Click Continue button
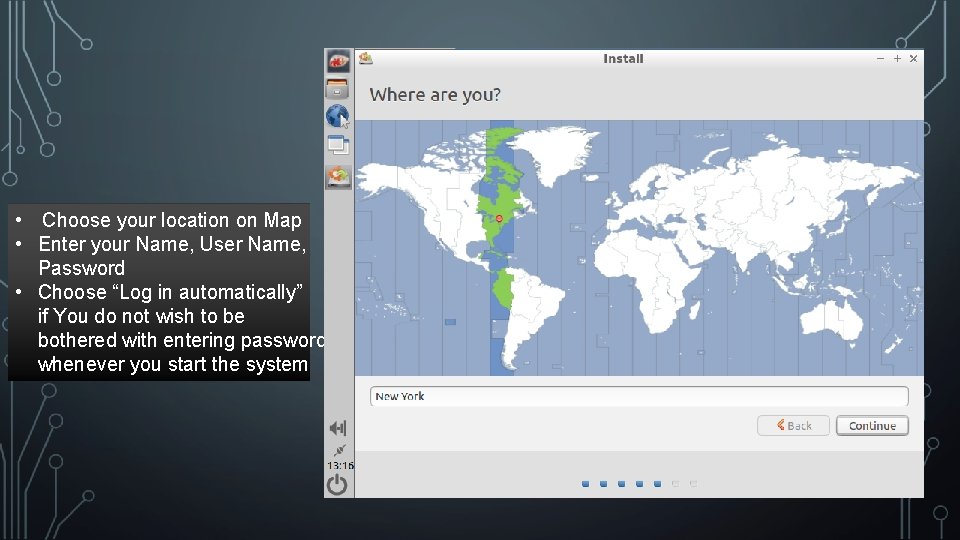Image resolution: width=960 pixels, height=540 pixels. pos(872,426)
